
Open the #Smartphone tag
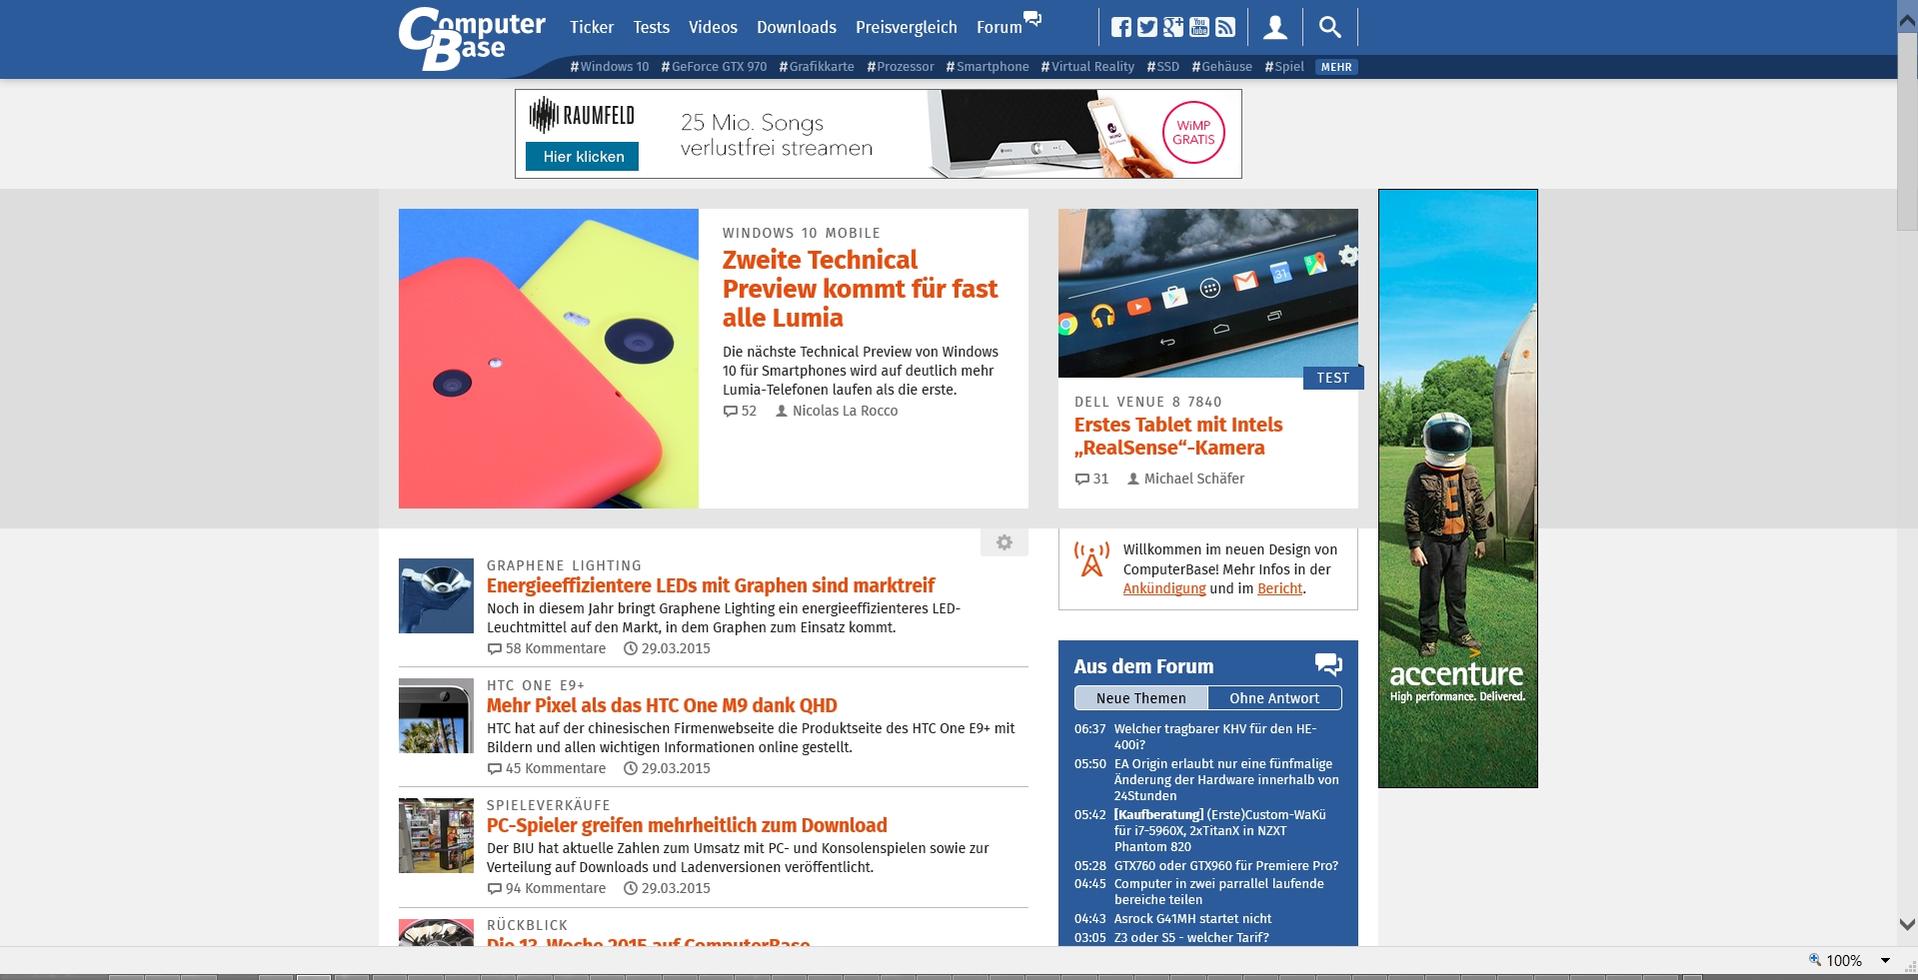pos(987,67)
